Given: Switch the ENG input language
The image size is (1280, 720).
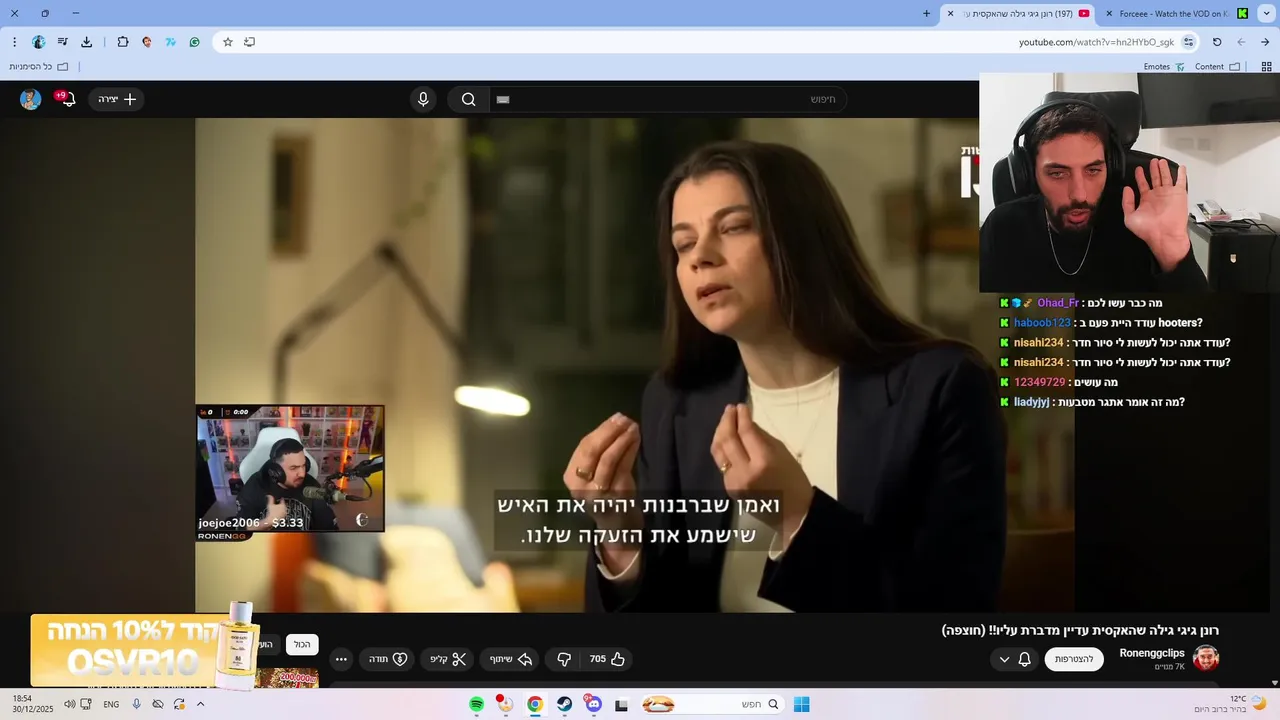Looking at the screenshot, I should click(x=111, y=704).
